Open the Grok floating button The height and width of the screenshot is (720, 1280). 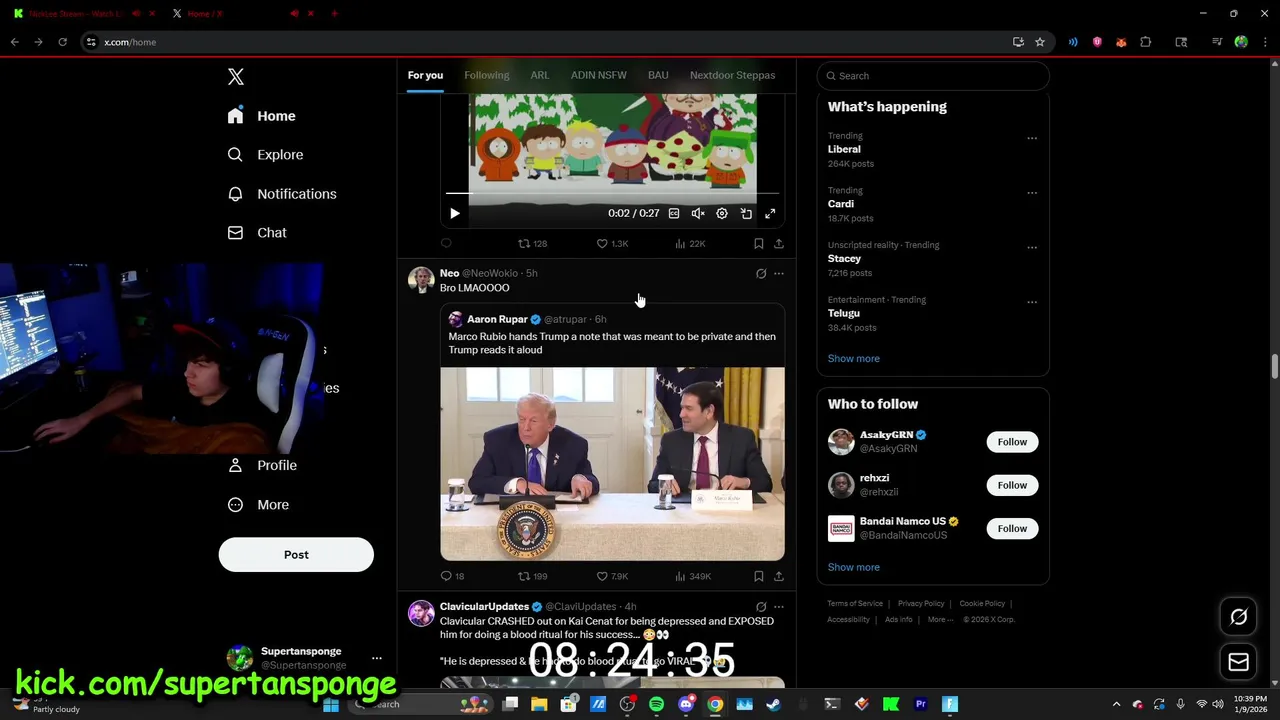[x=1239, y=617]
